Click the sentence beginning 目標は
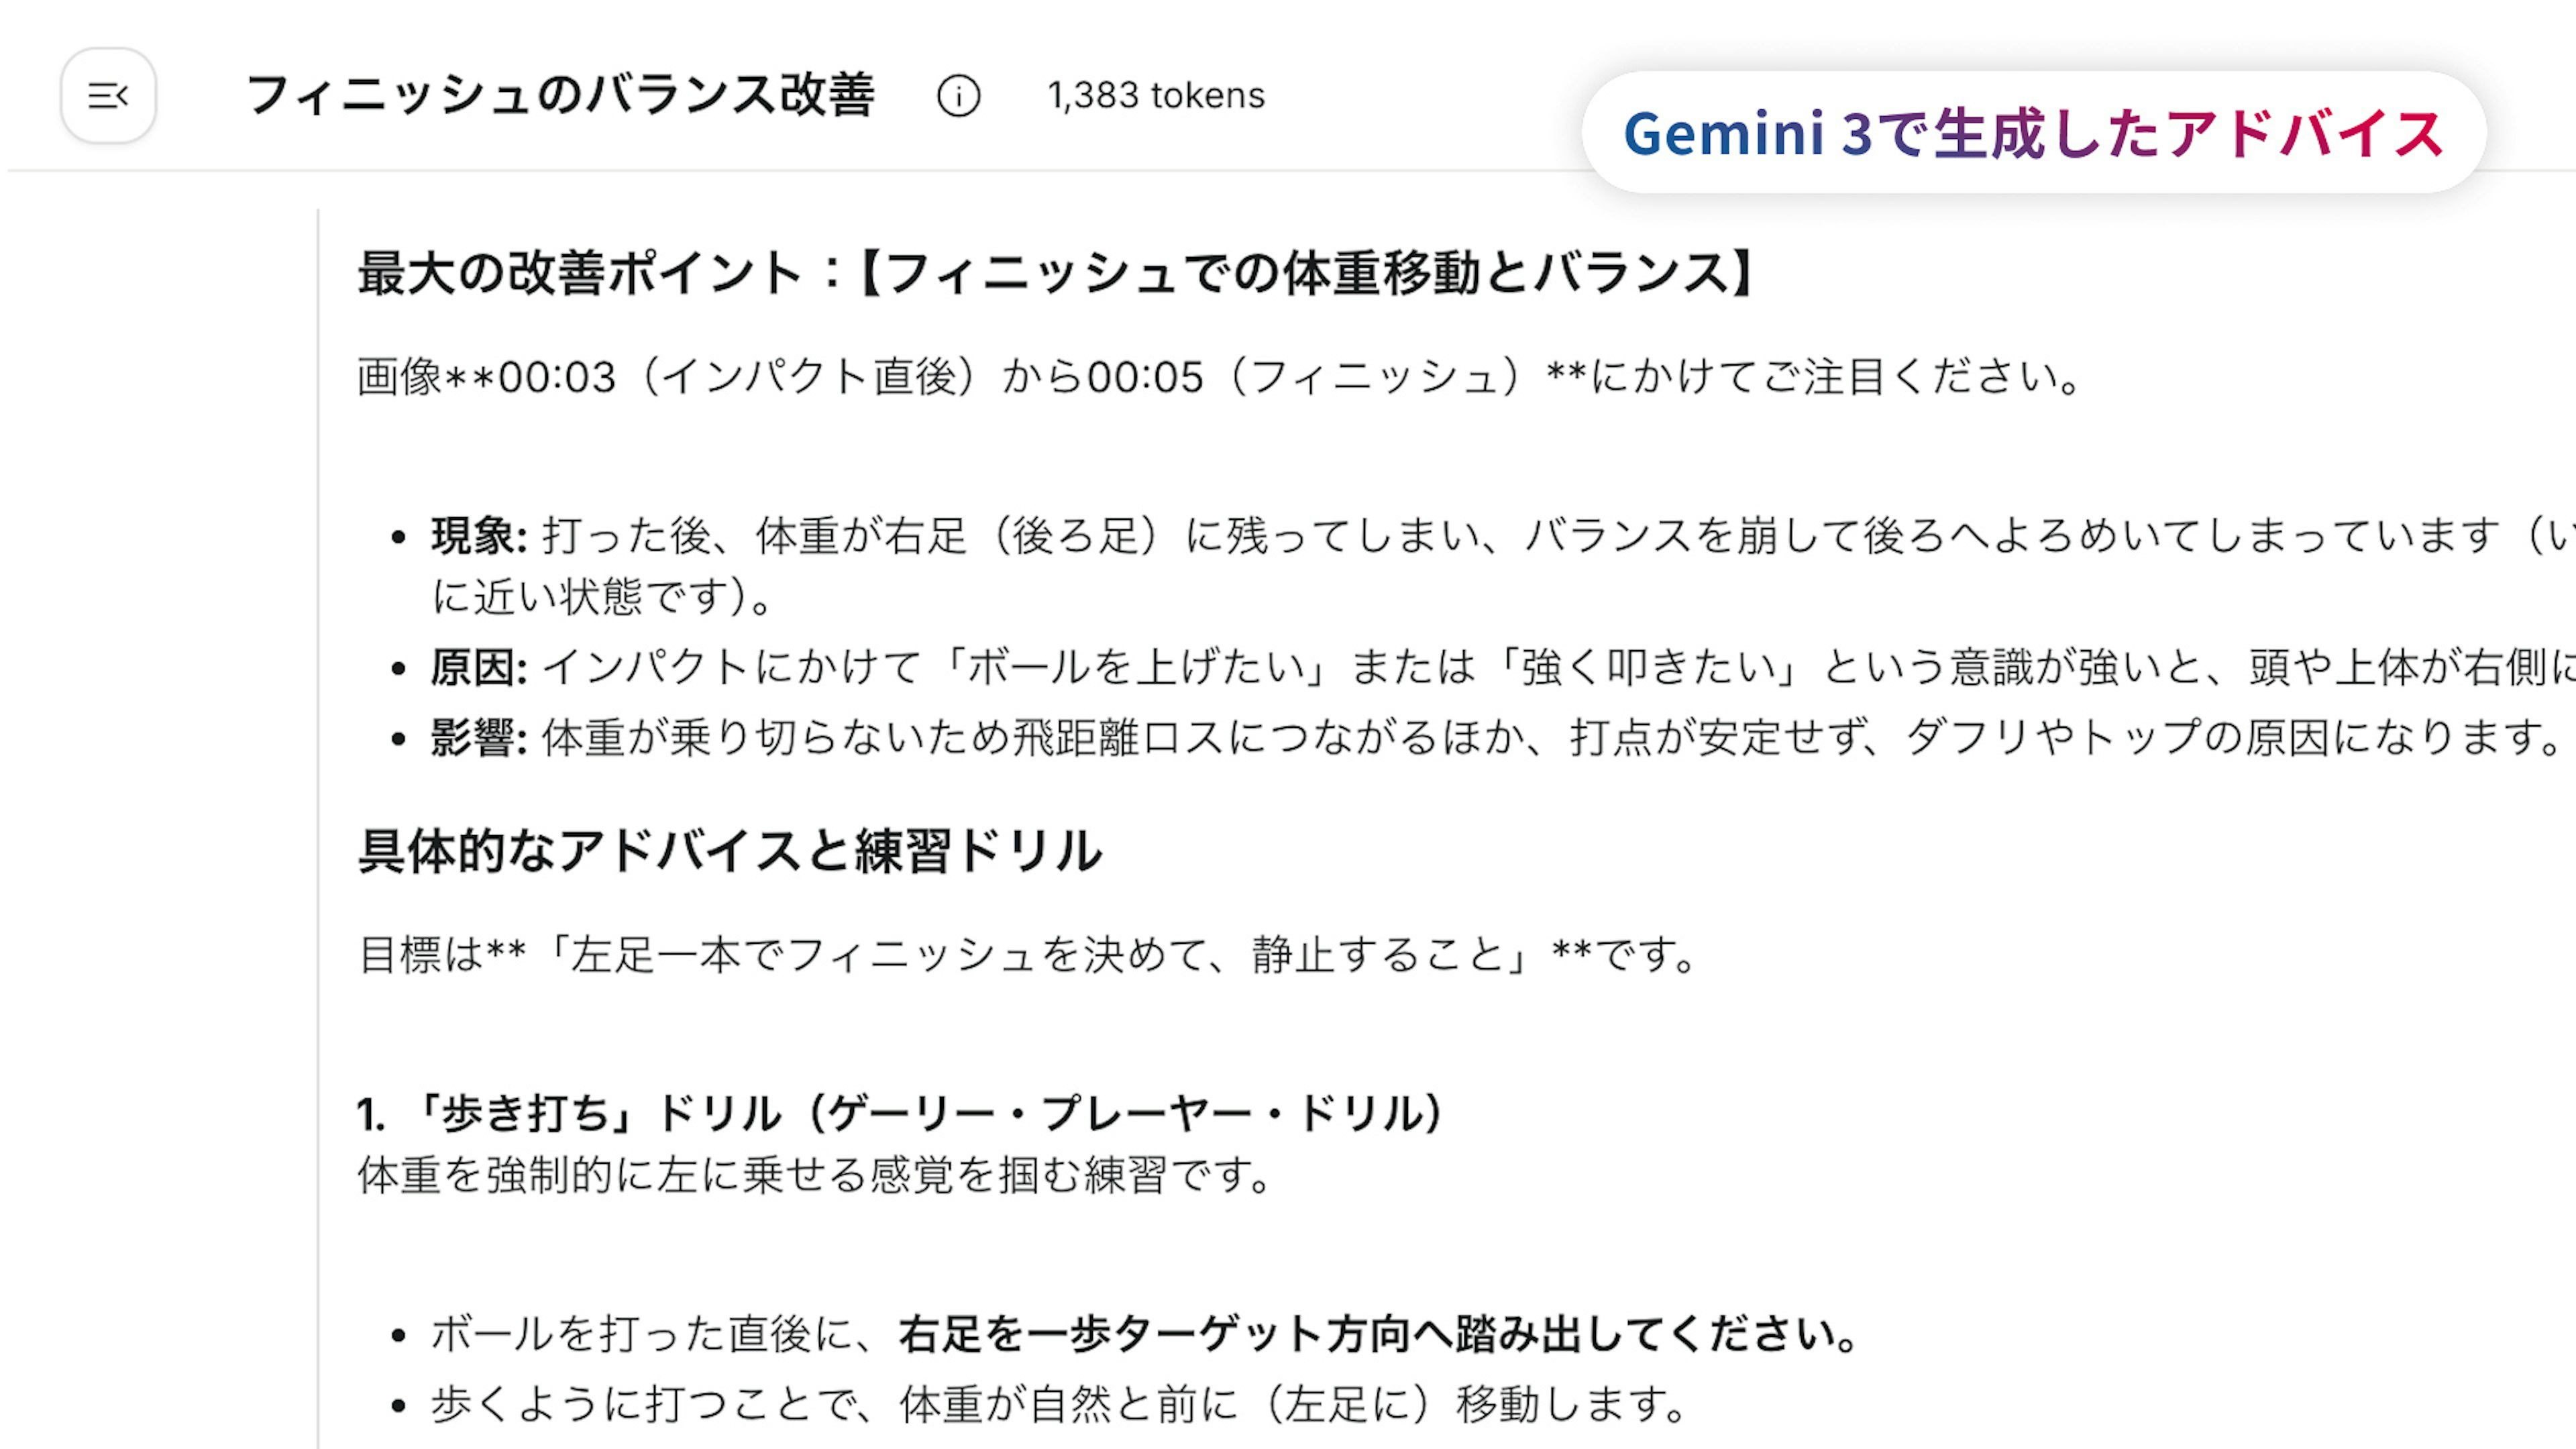 point(1025,954)
